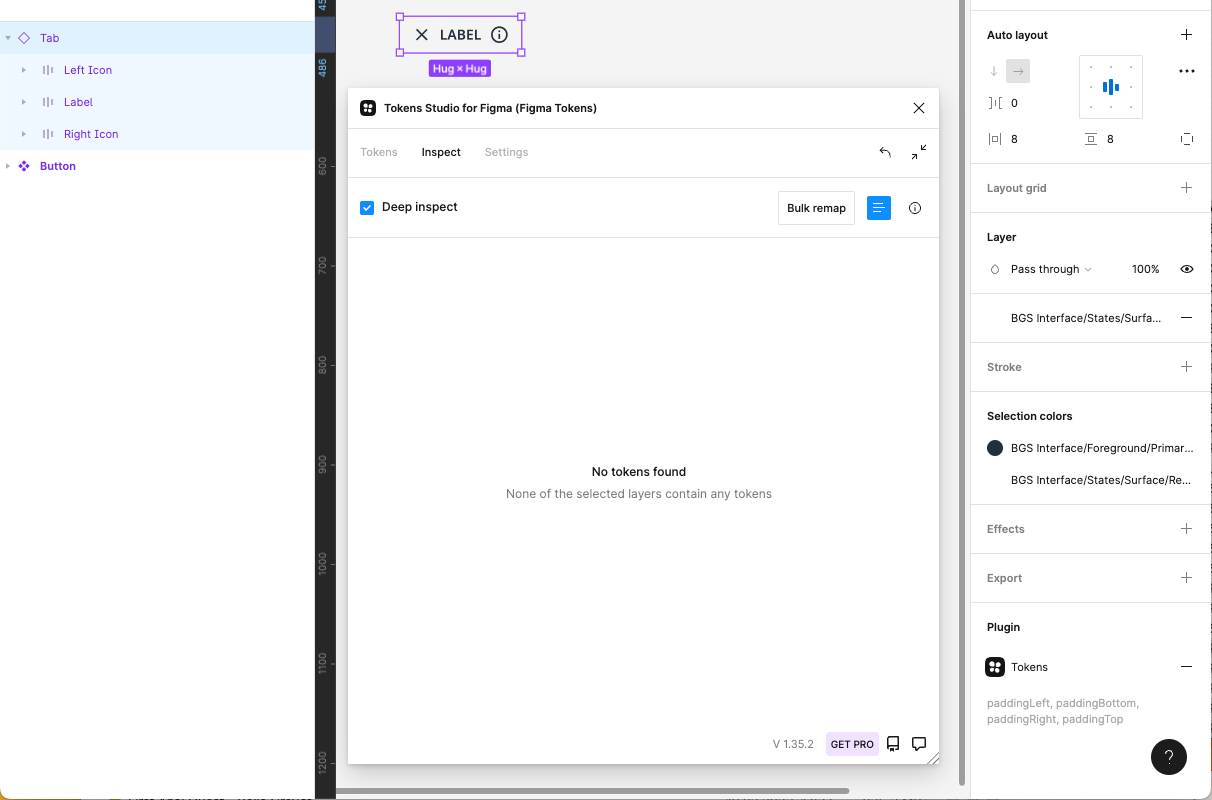Click the BGS Interface/Foreground/Primary color swatch
Viewport: 1212px width, 800px height.
[995, 448]
